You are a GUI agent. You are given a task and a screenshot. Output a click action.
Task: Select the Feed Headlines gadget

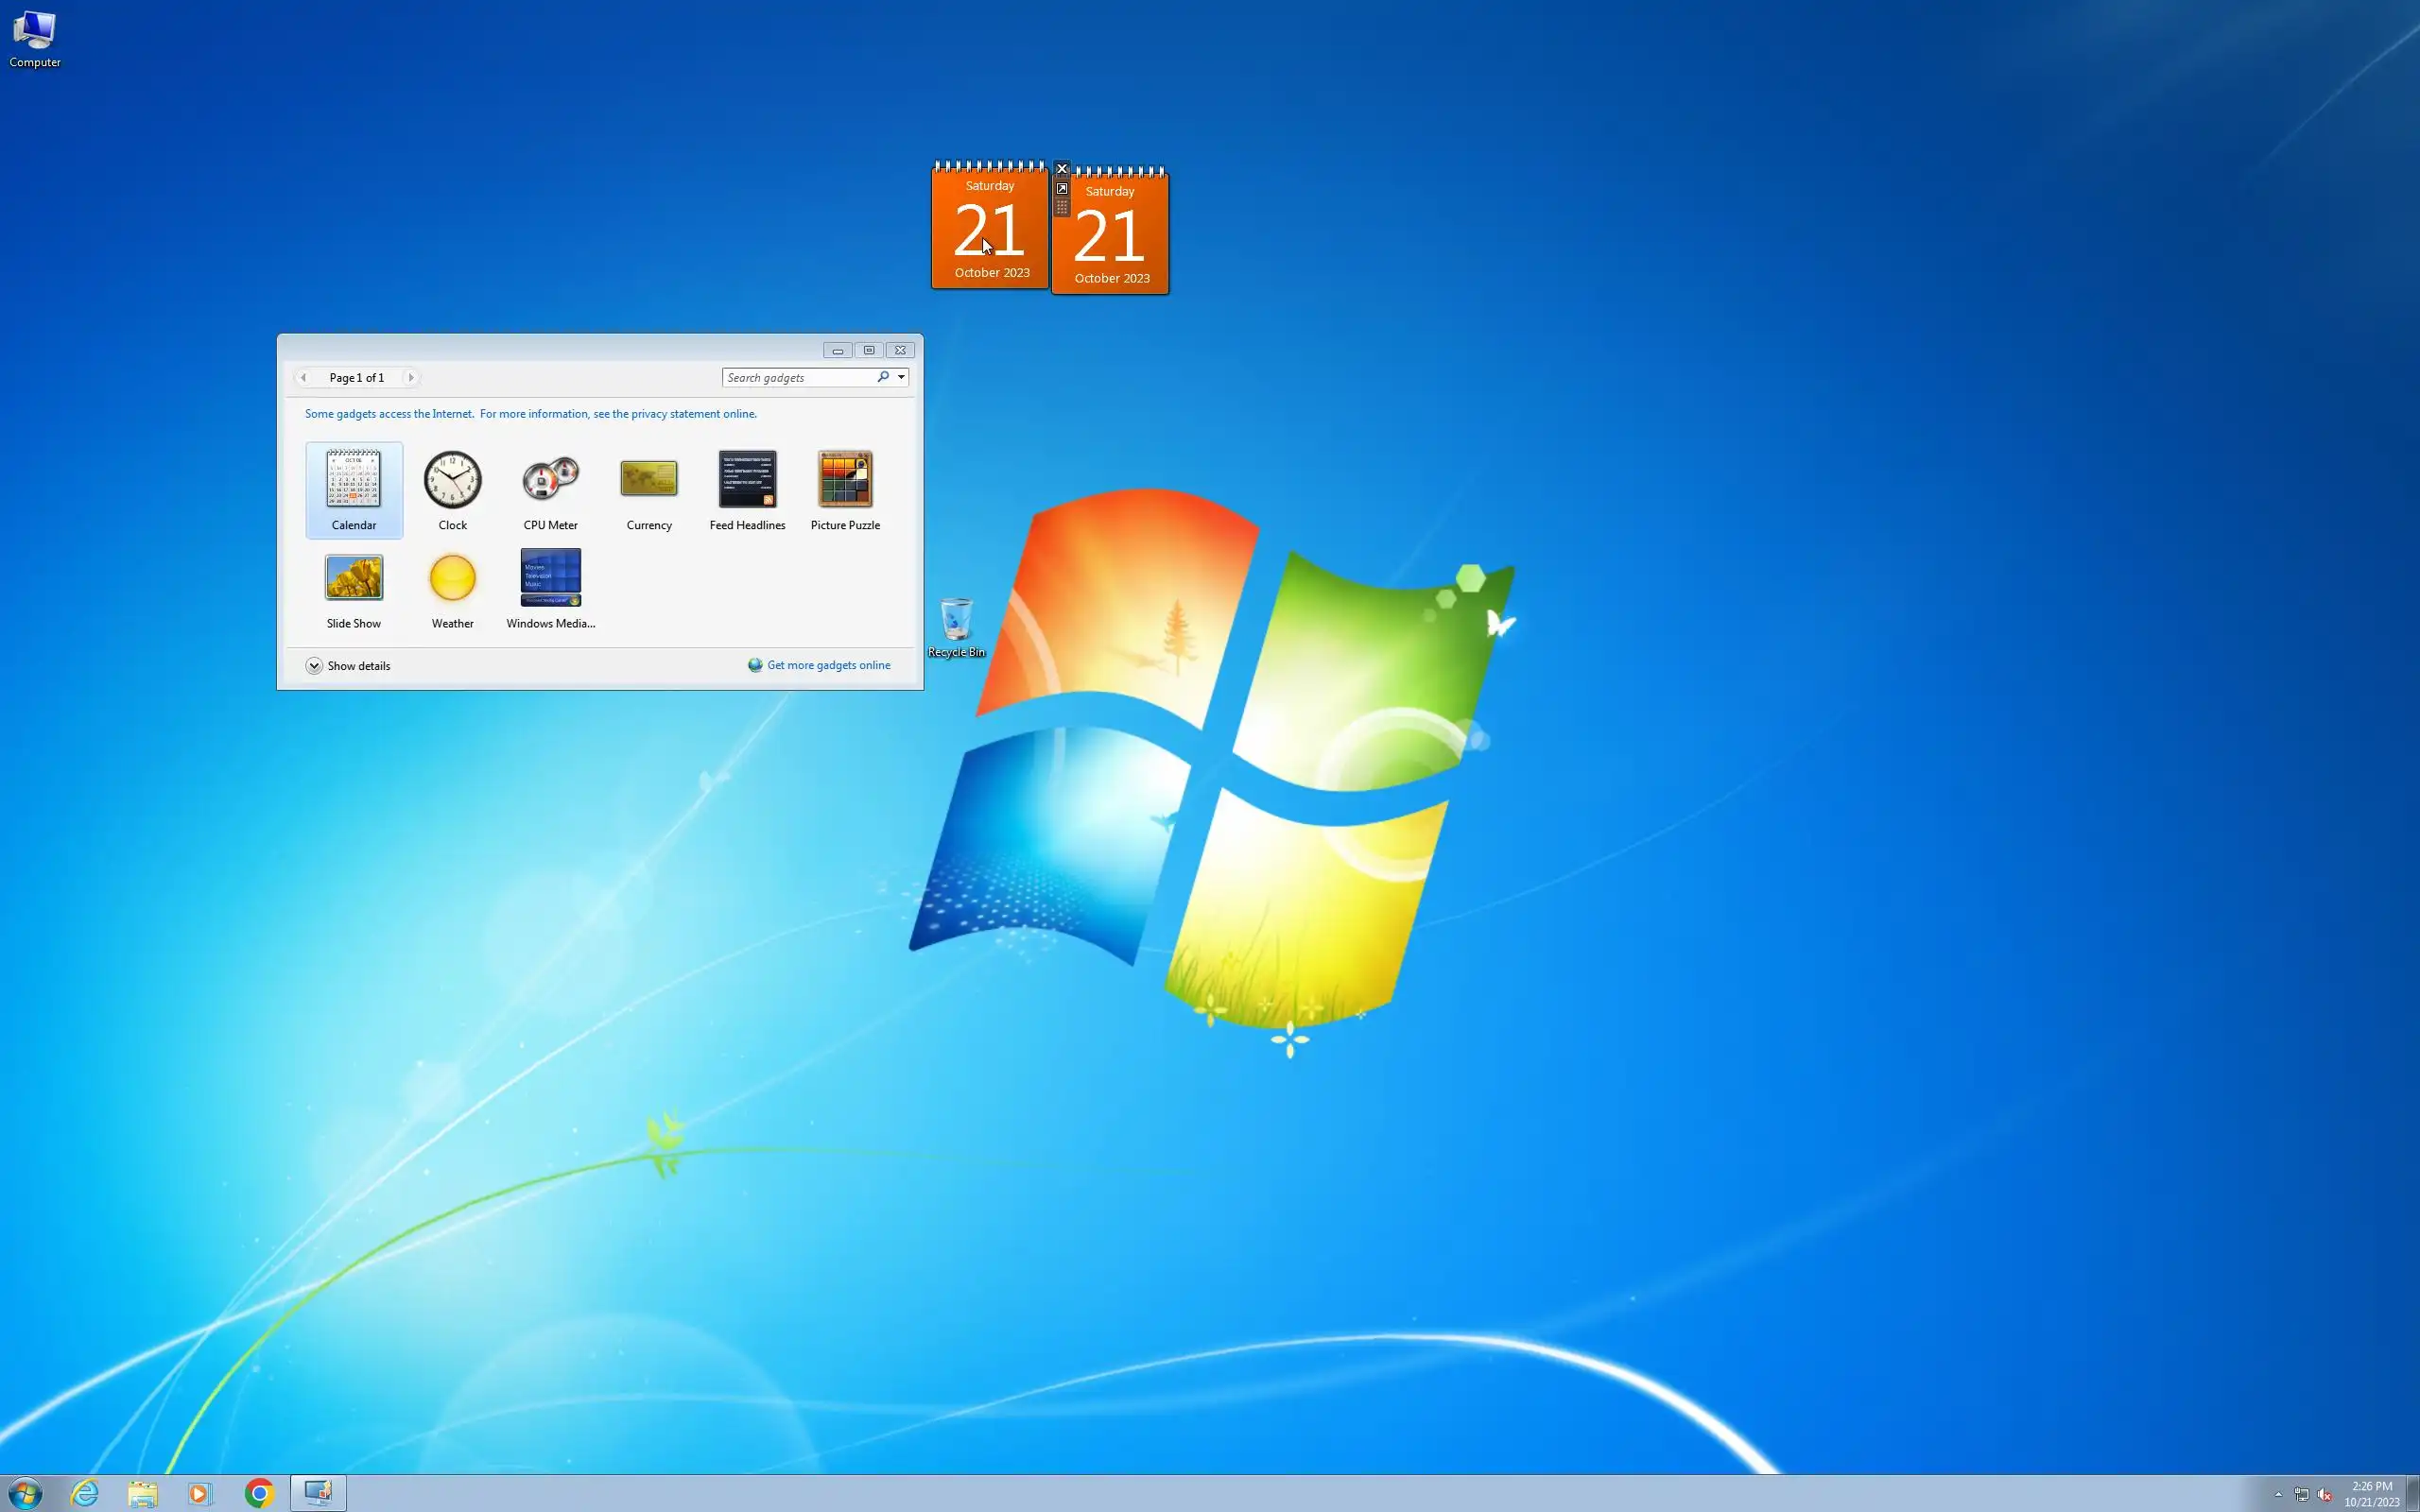click(747, 480)
